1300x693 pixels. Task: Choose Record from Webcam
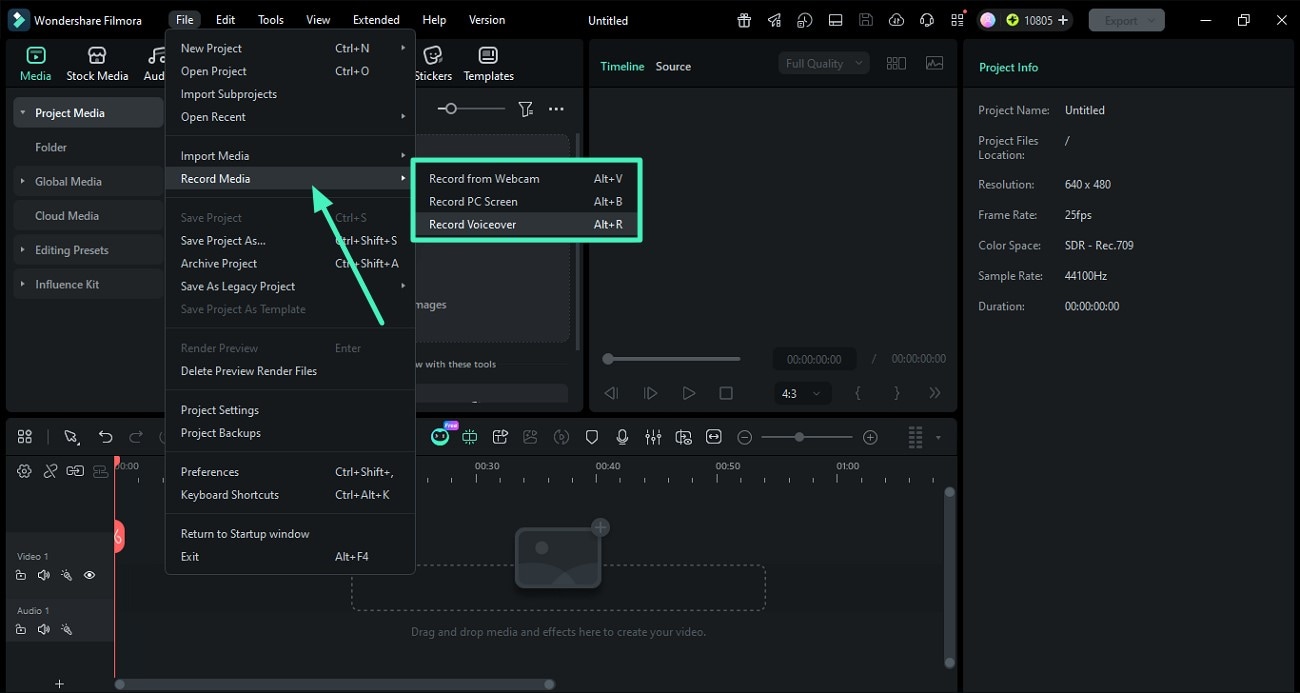(x=526, y=178)
